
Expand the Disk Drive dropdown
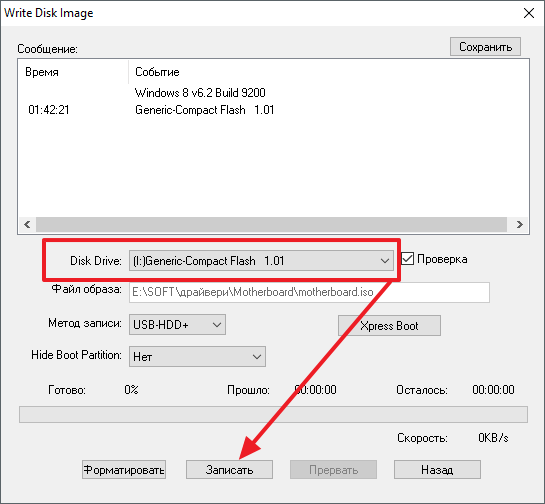[x=261, y=260]
